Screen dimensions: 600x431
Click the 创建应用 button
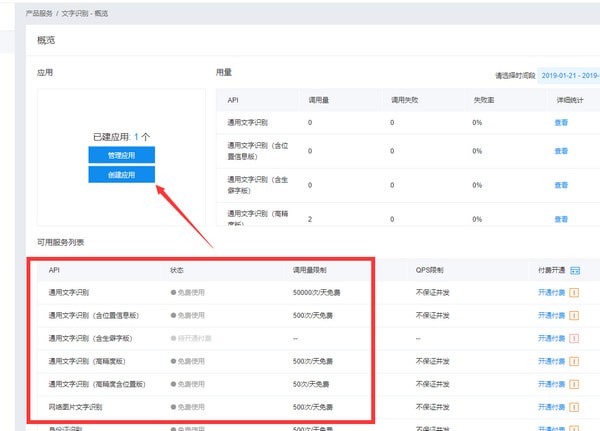[x=121, y=175]
